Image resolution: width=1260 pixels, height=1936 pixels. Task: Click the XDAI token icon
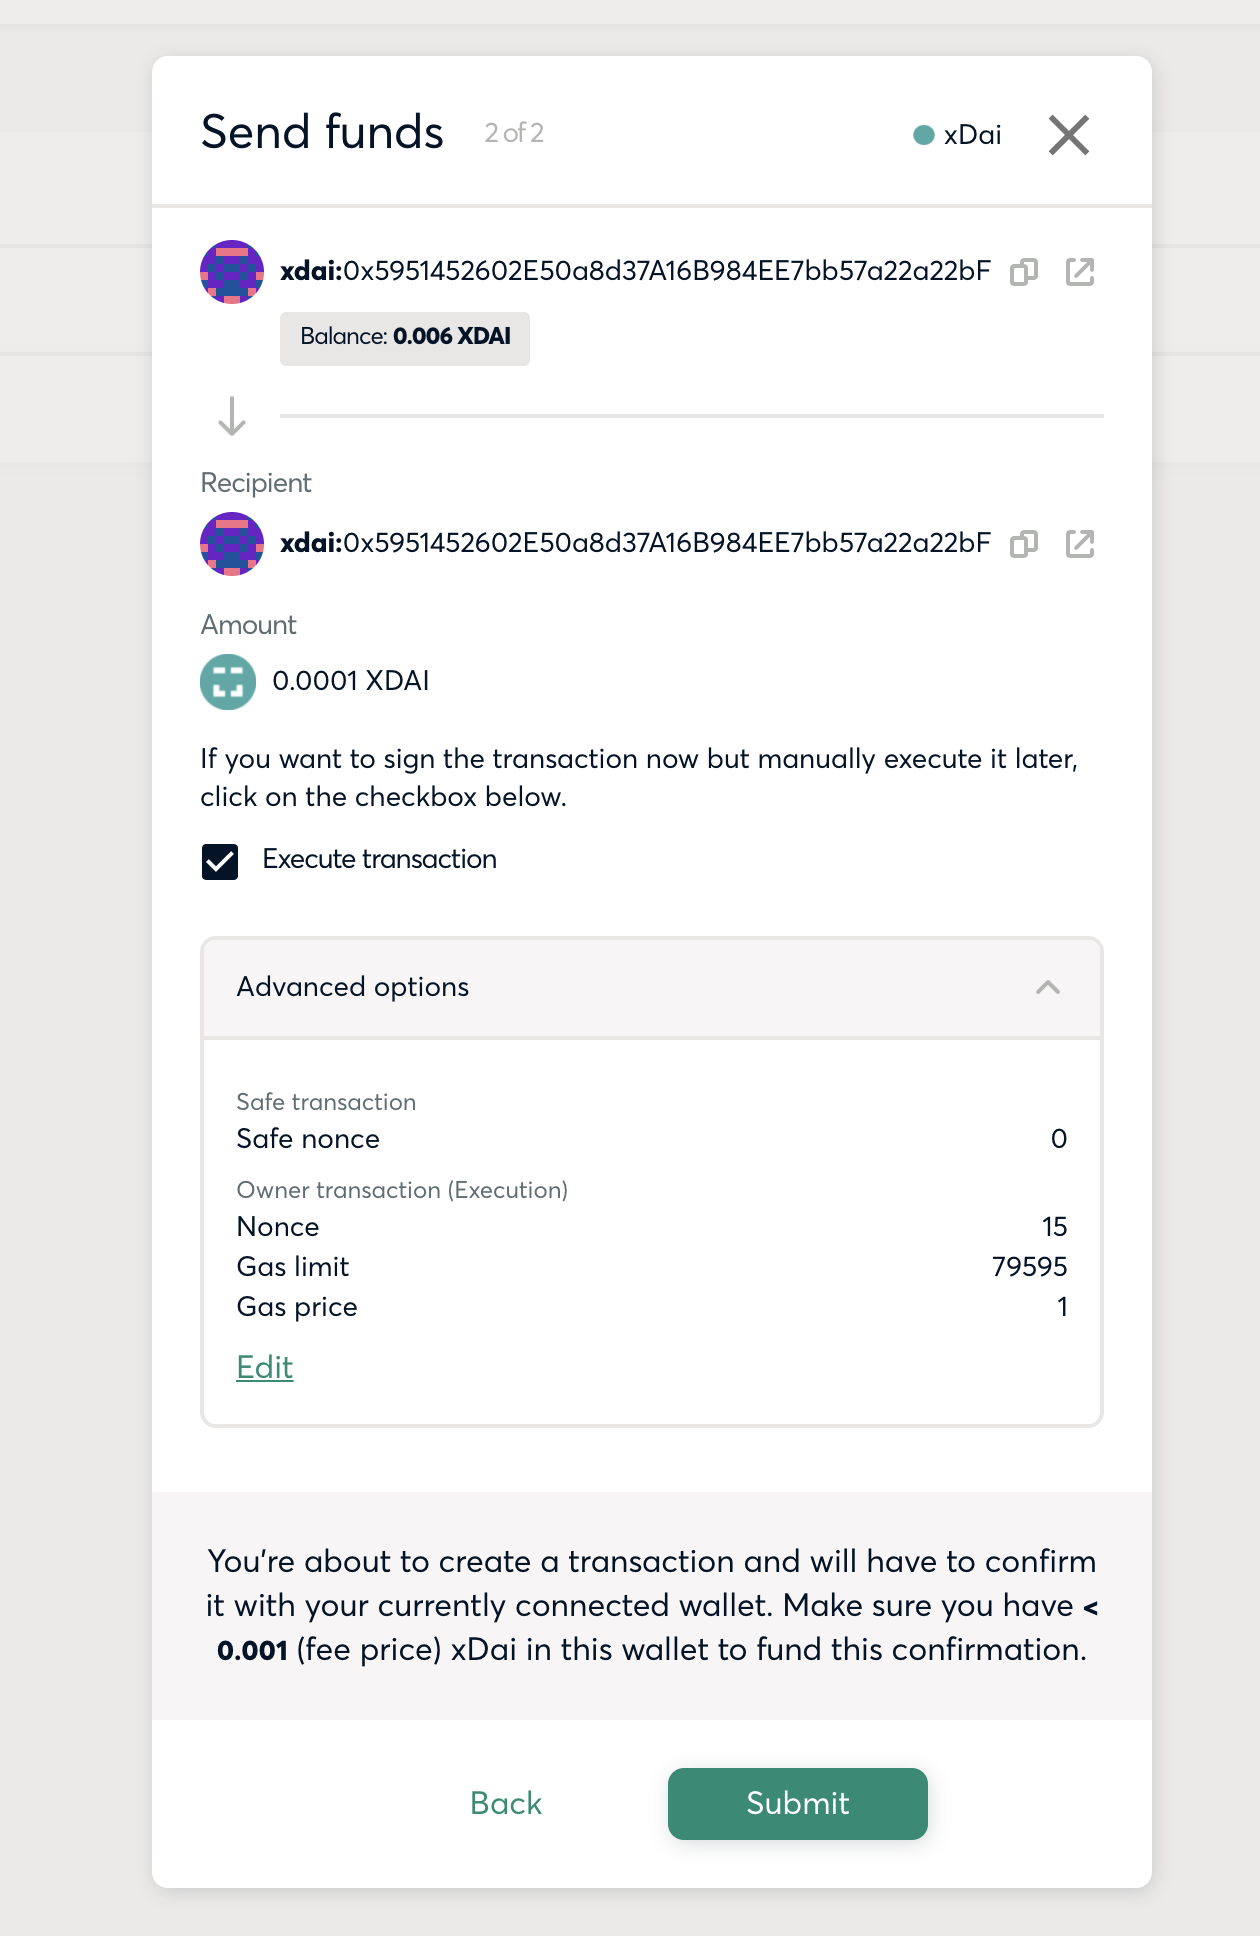point(228,682)
